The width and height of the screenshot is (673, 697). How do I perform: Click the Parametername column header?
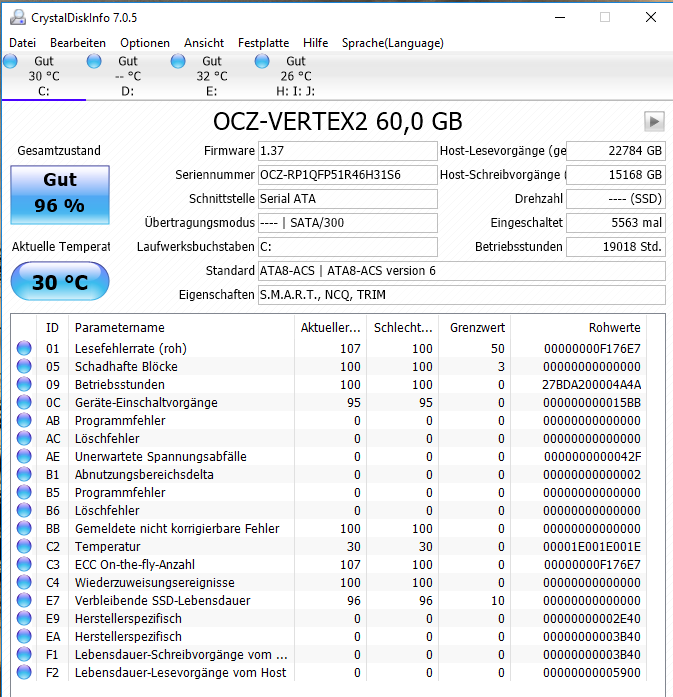[181, 328]
